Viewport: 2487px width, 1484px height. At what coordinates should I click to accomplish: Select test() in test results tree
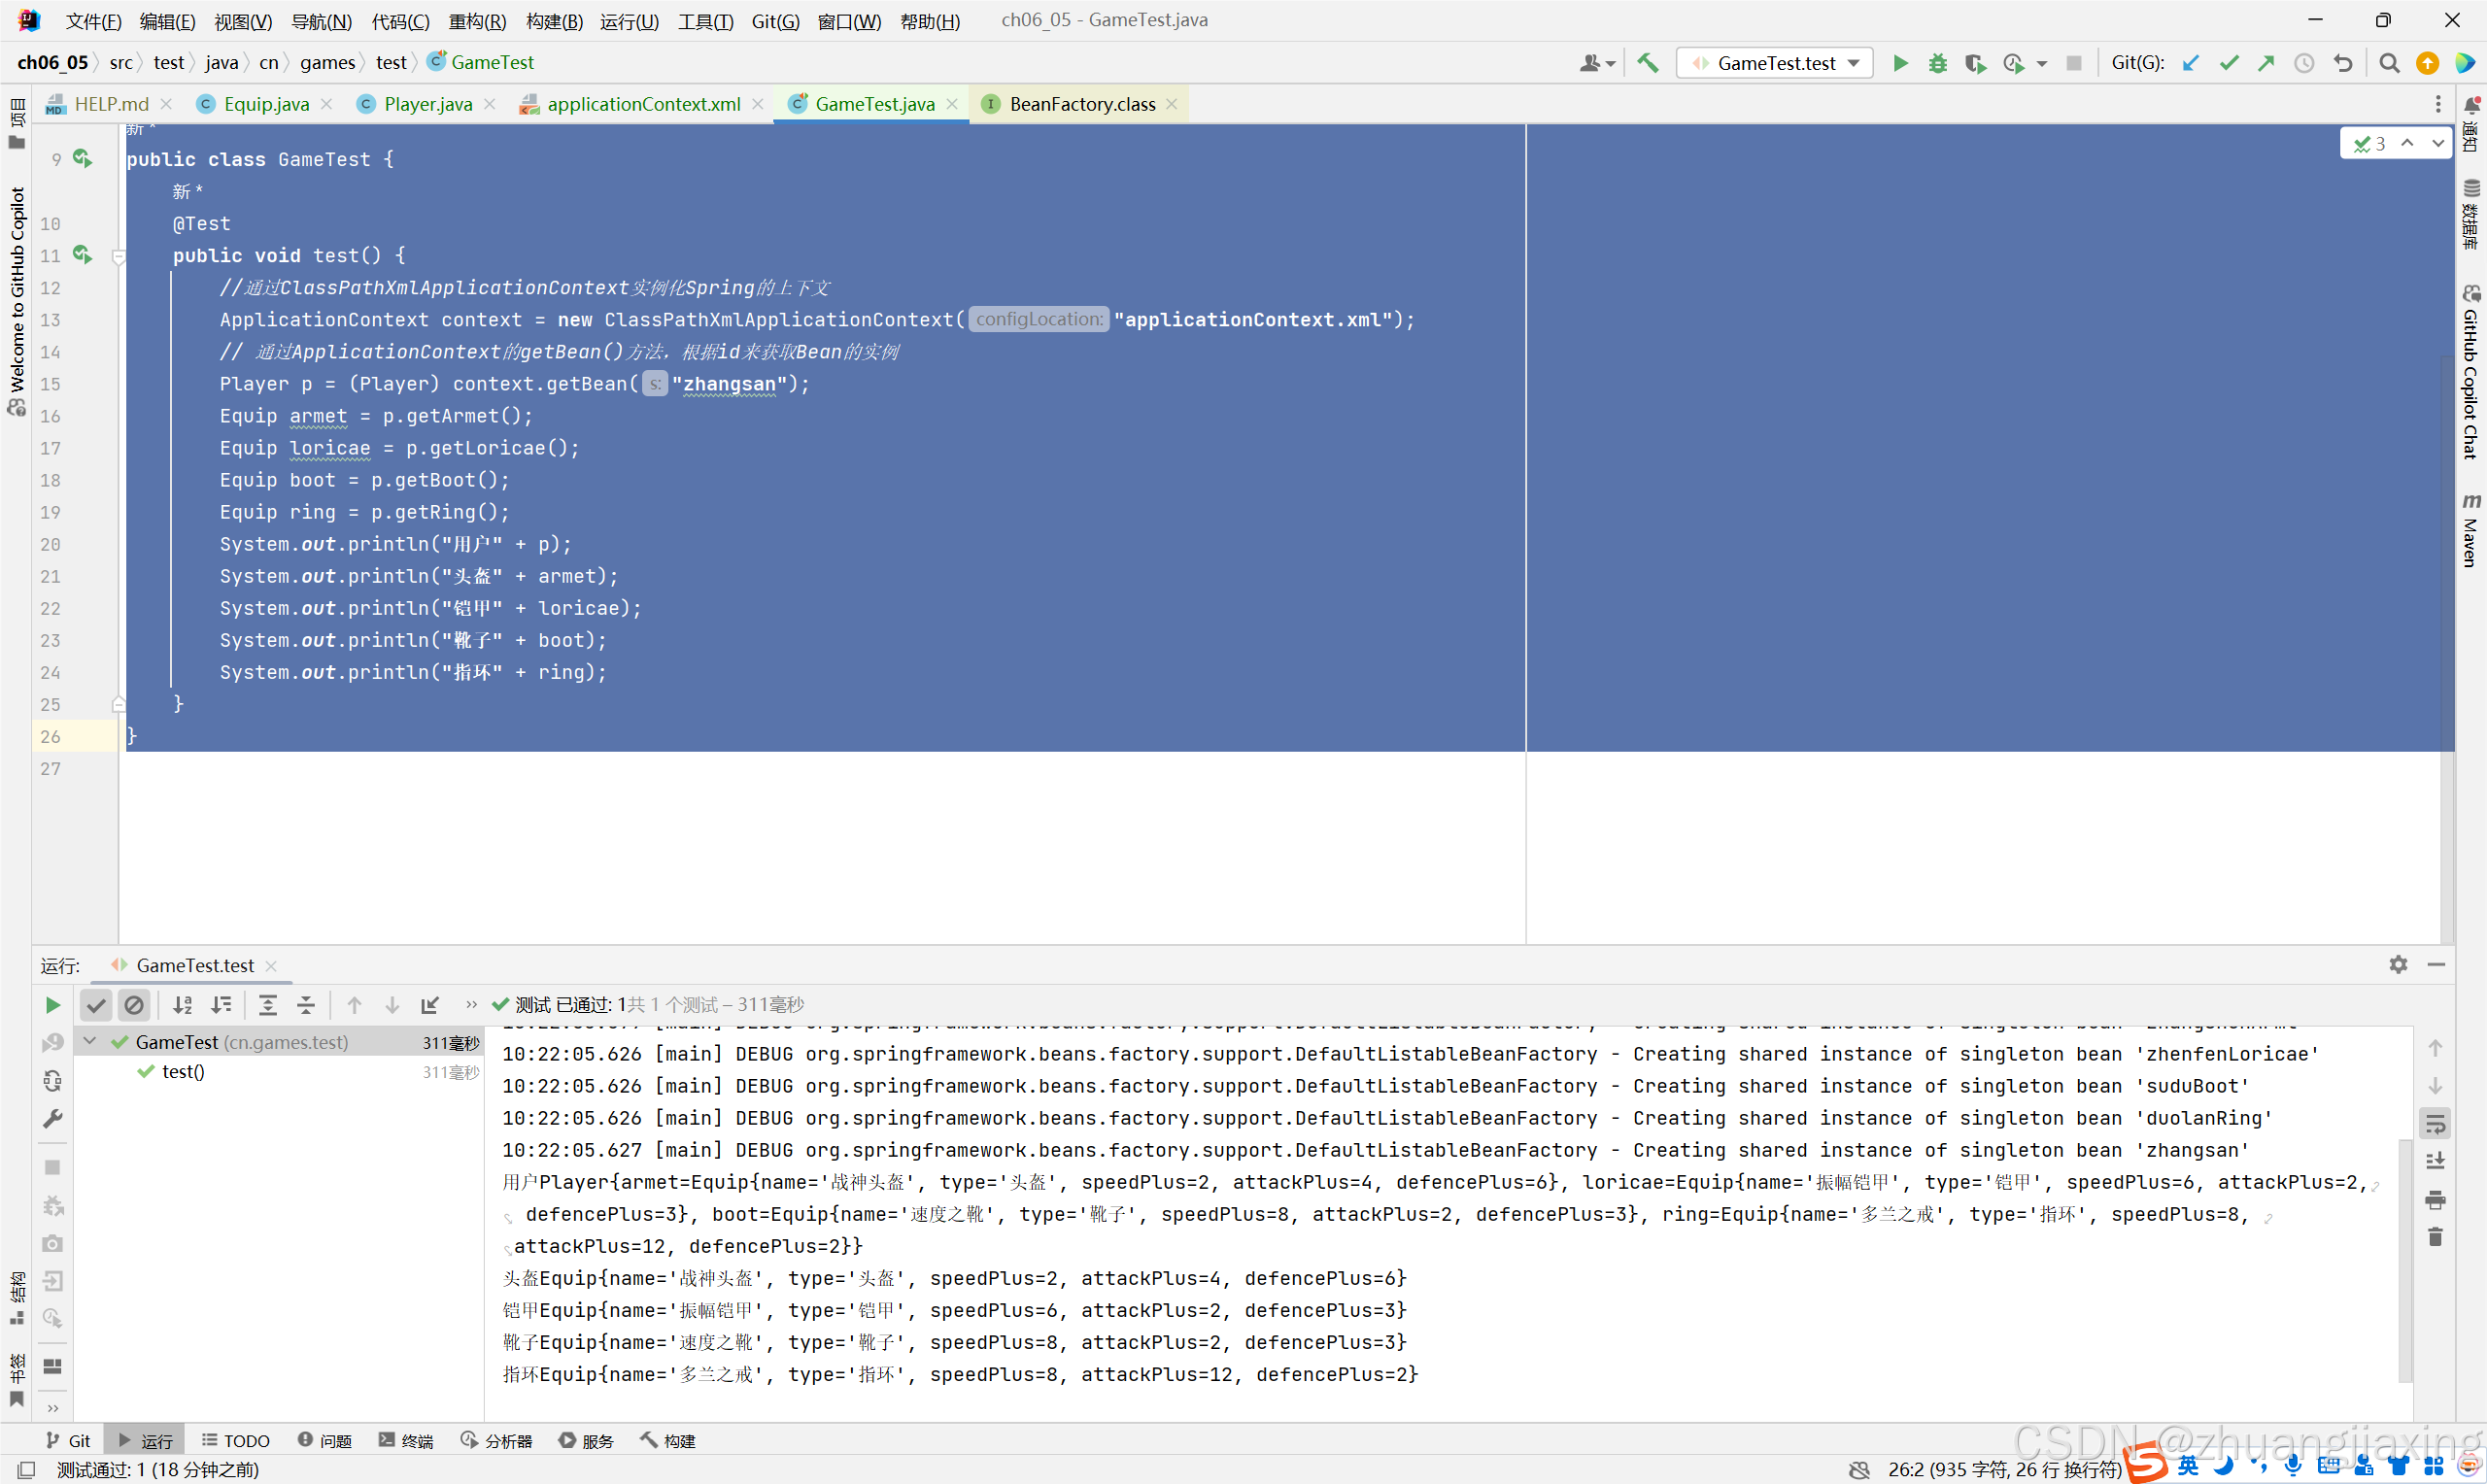183,1072
